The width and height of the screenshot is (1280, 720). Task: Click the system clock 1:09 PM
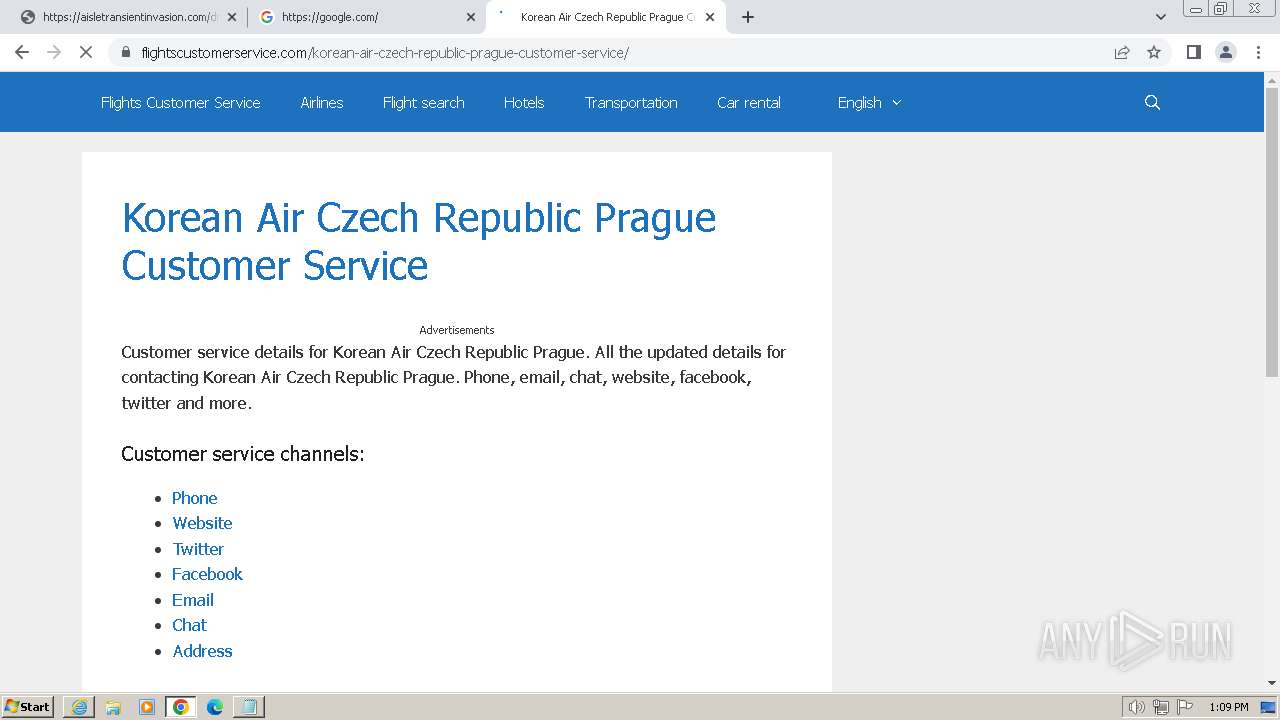(1229, 707)
